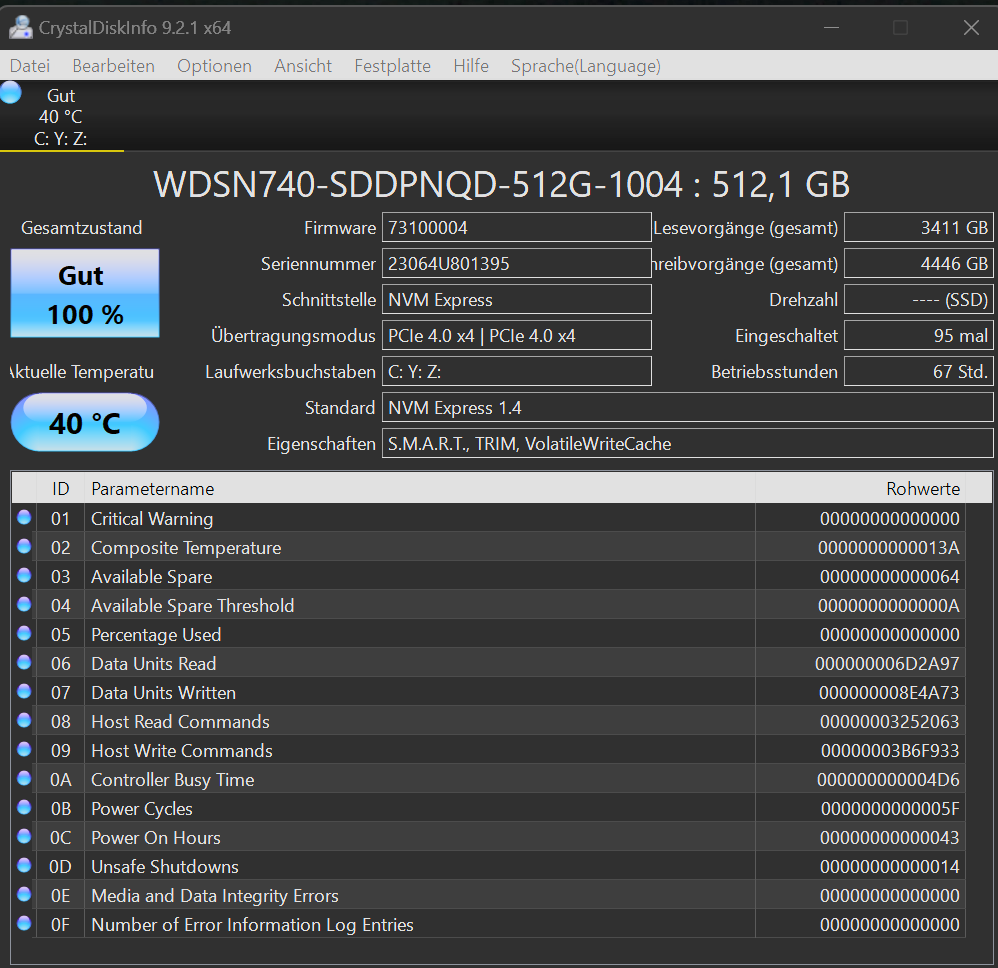Click the Betriebsstunden value 67 Std.
Viewport: 998px width, 968px height.
pyautogui.click(x=918, y=372)
